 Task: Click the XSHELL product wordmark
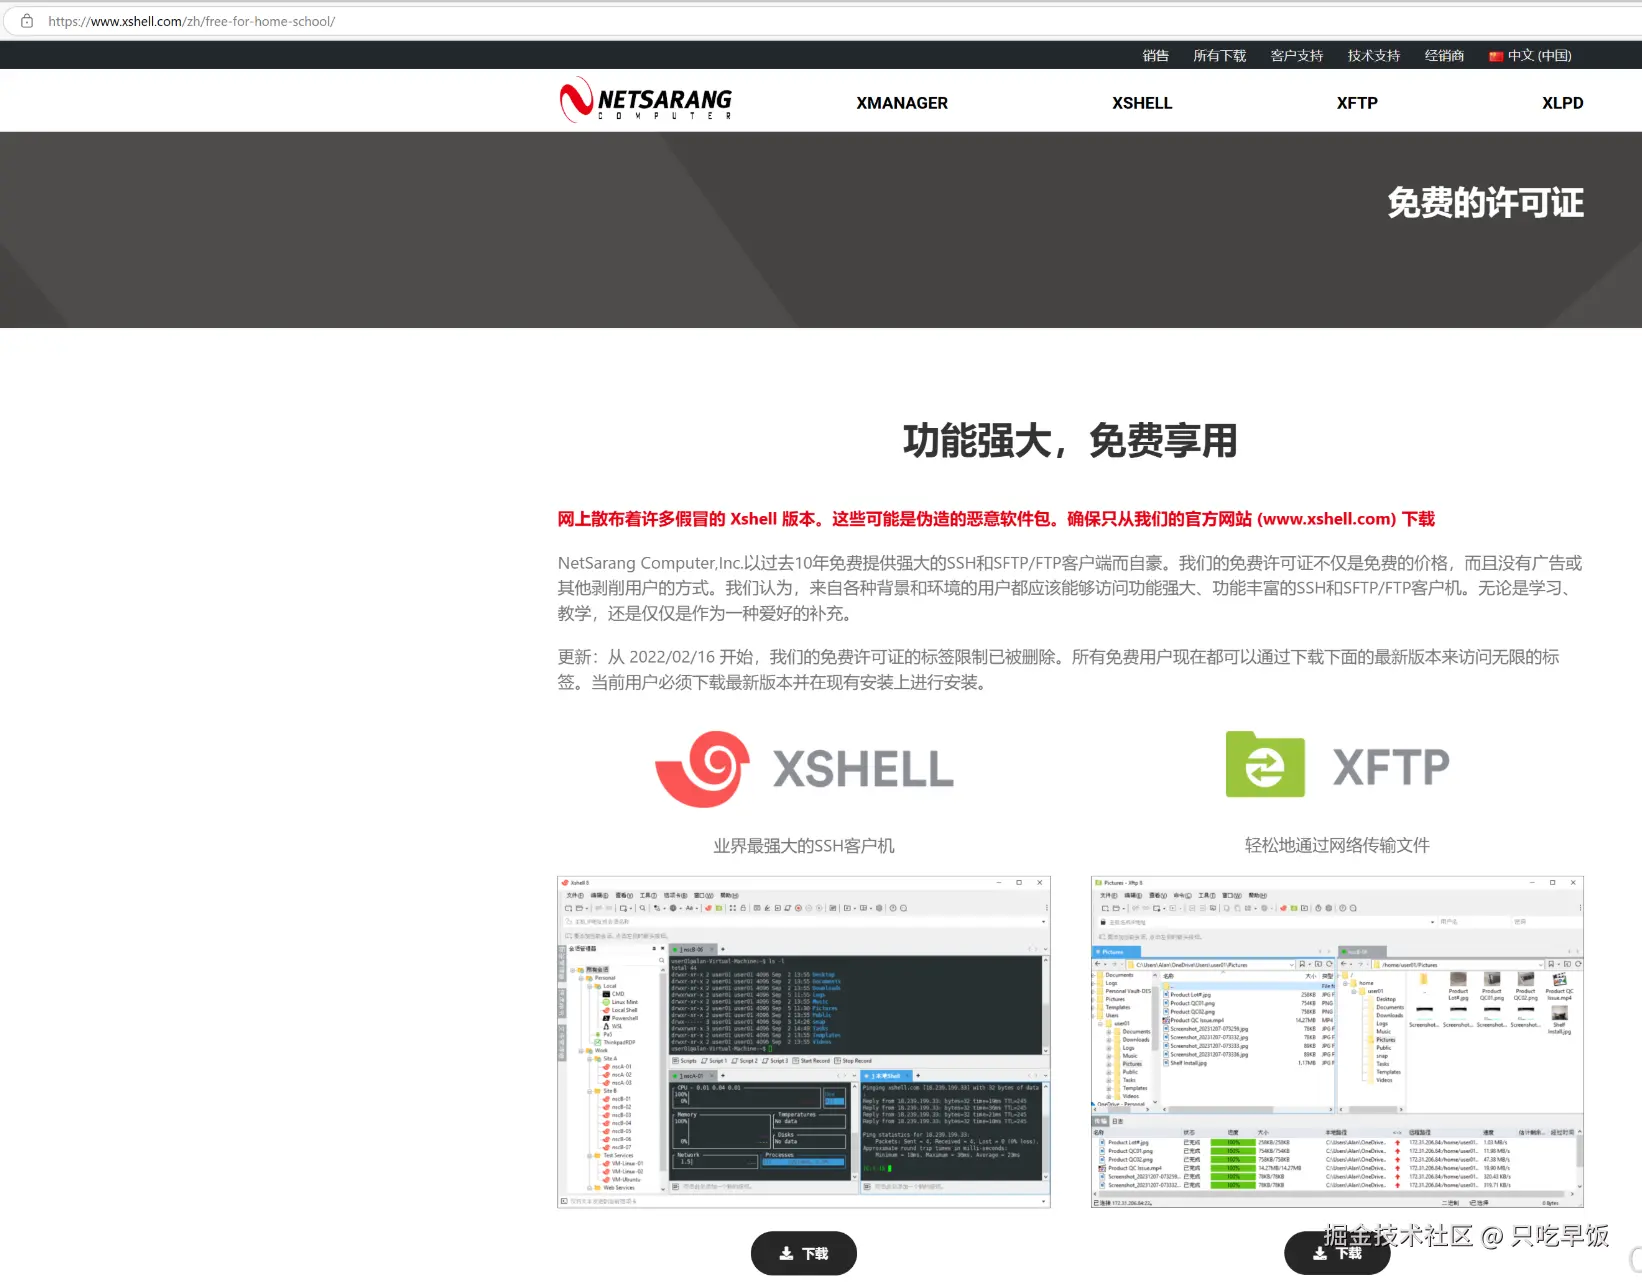[x=864, y=769]
